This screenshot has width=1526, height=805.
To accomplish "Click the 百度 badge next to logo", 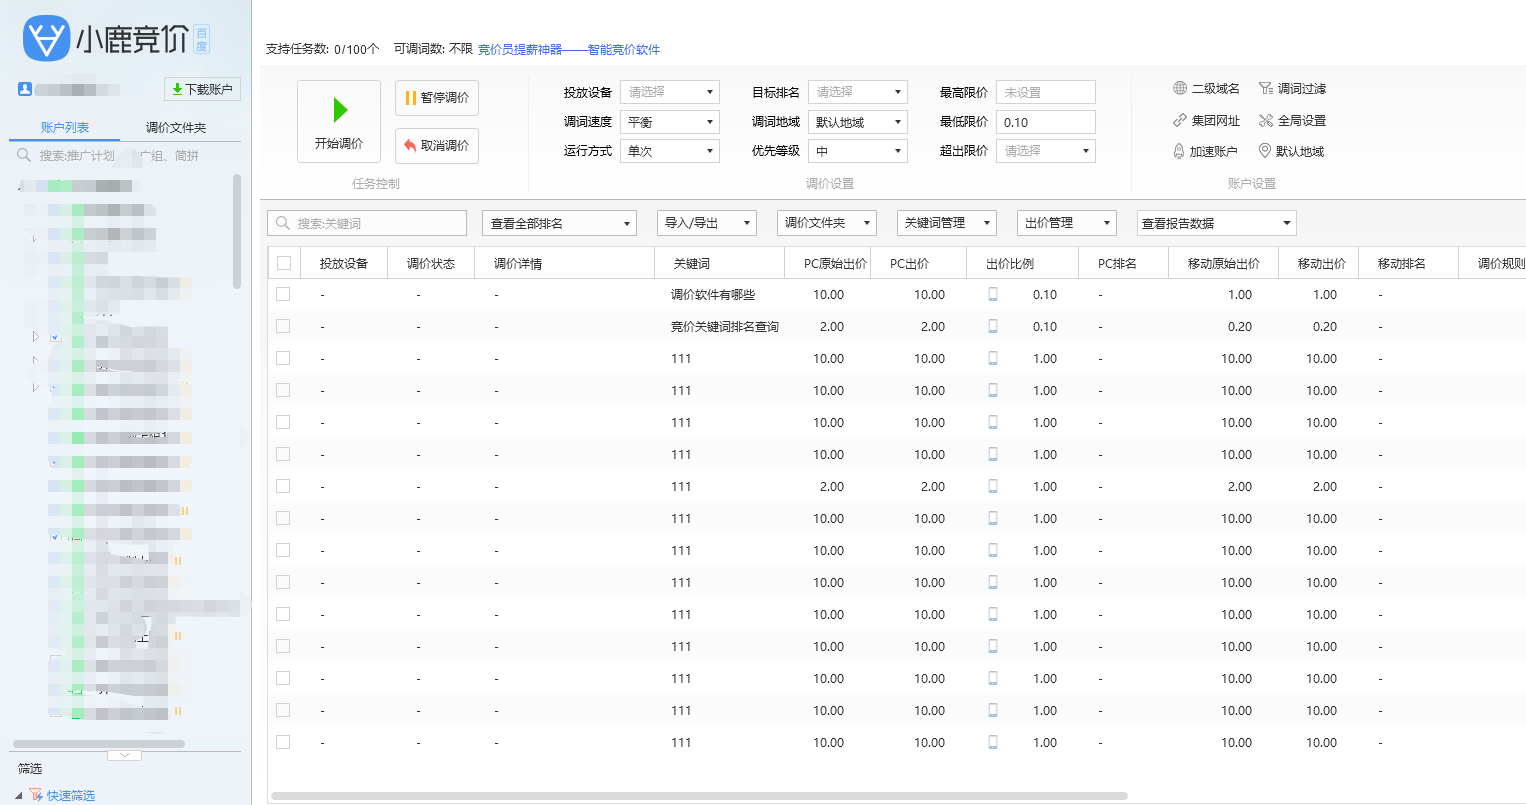I will [x=201, y=39].
